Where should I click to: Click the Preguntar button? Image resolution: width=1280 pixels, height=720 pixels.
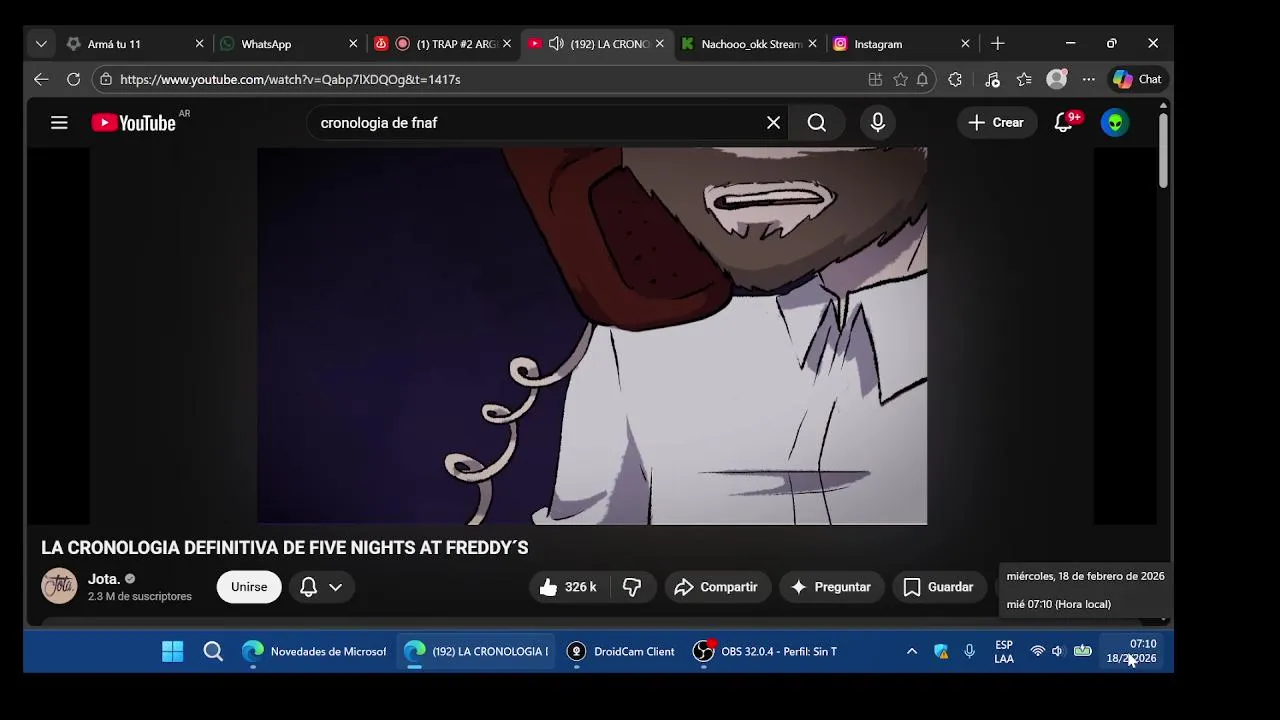(x=832, y=587)
